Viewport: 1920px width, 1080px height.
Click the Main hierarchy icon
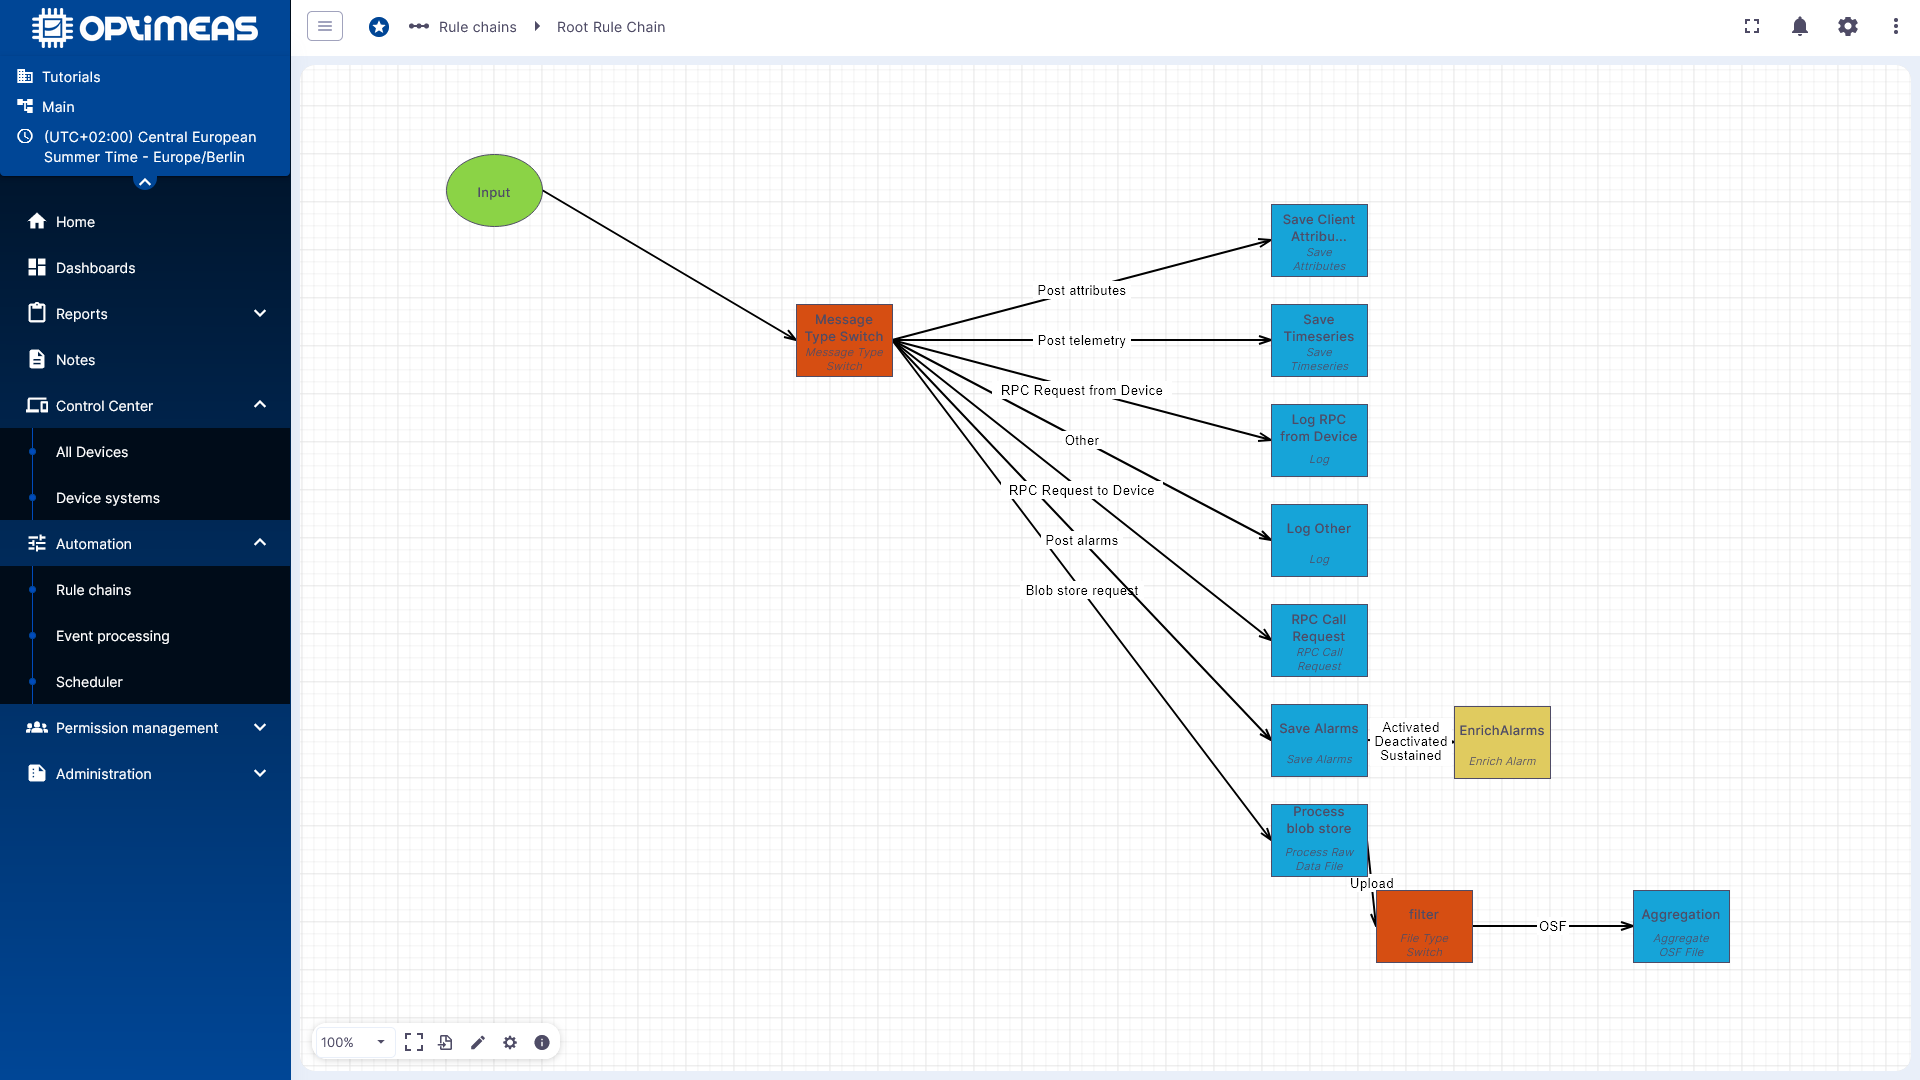[x=25, y=106]
